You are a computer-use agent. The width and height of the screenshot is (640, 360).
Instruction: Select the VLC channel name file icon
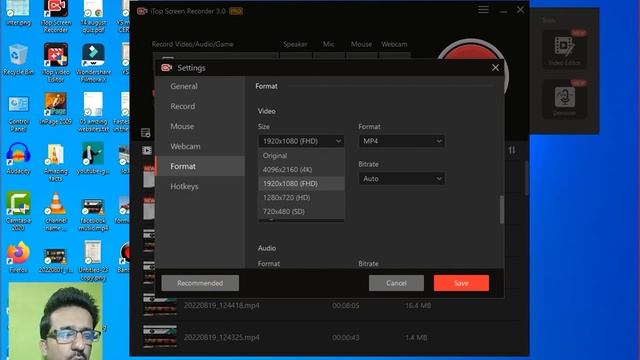(56, 211)
